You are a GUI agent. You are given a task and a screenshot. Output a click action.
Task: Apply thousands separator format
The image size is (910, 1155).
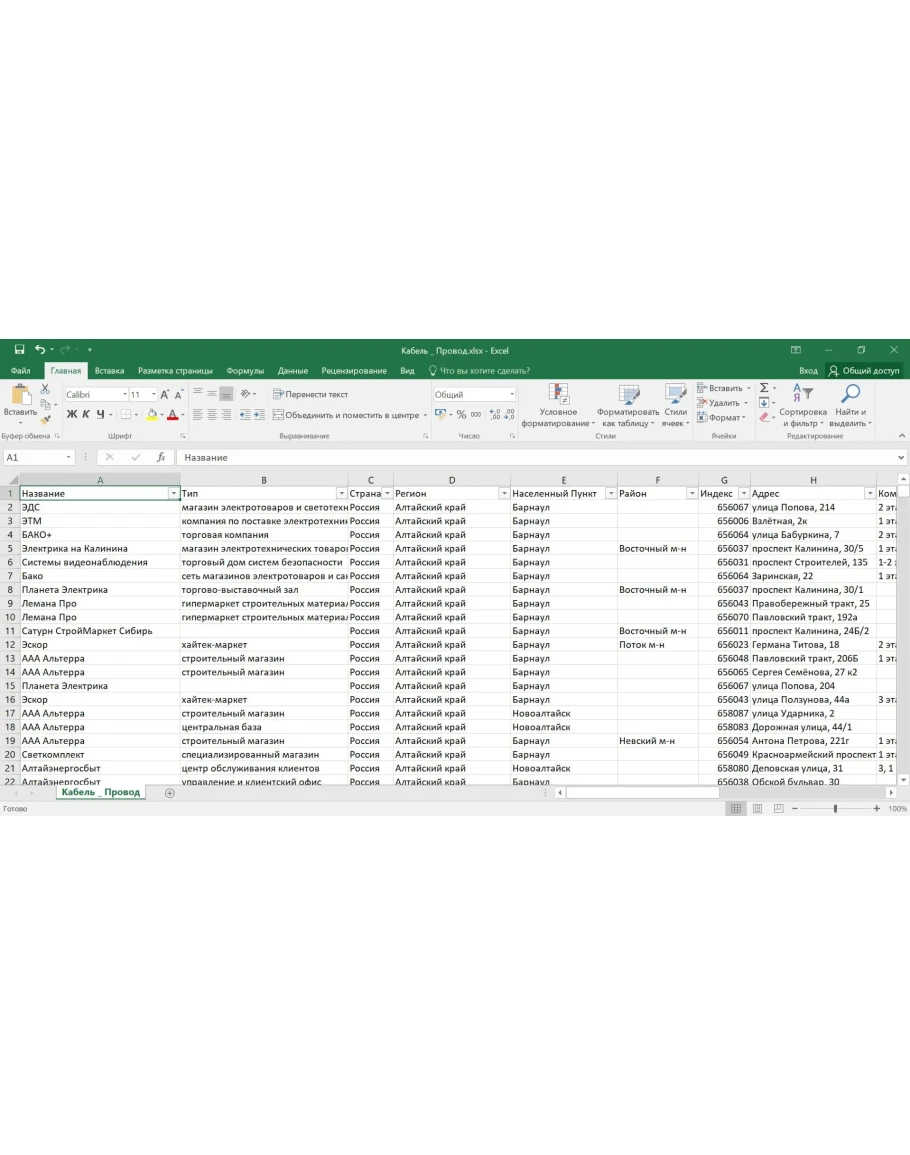coord(476,415)
